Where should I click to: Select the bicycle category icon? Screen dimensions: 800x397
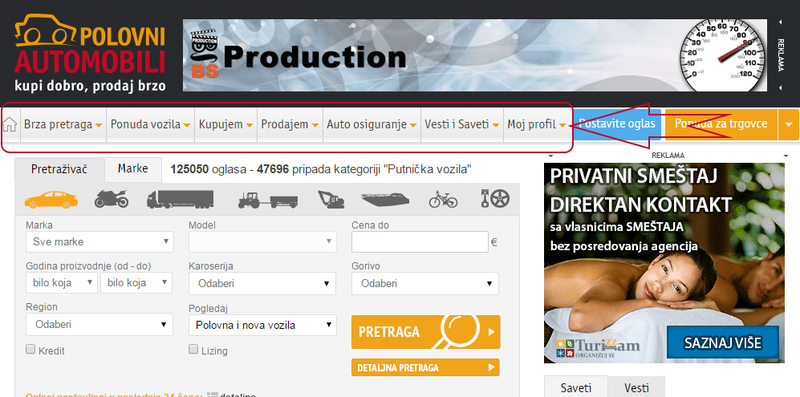(x=443, y=200)
